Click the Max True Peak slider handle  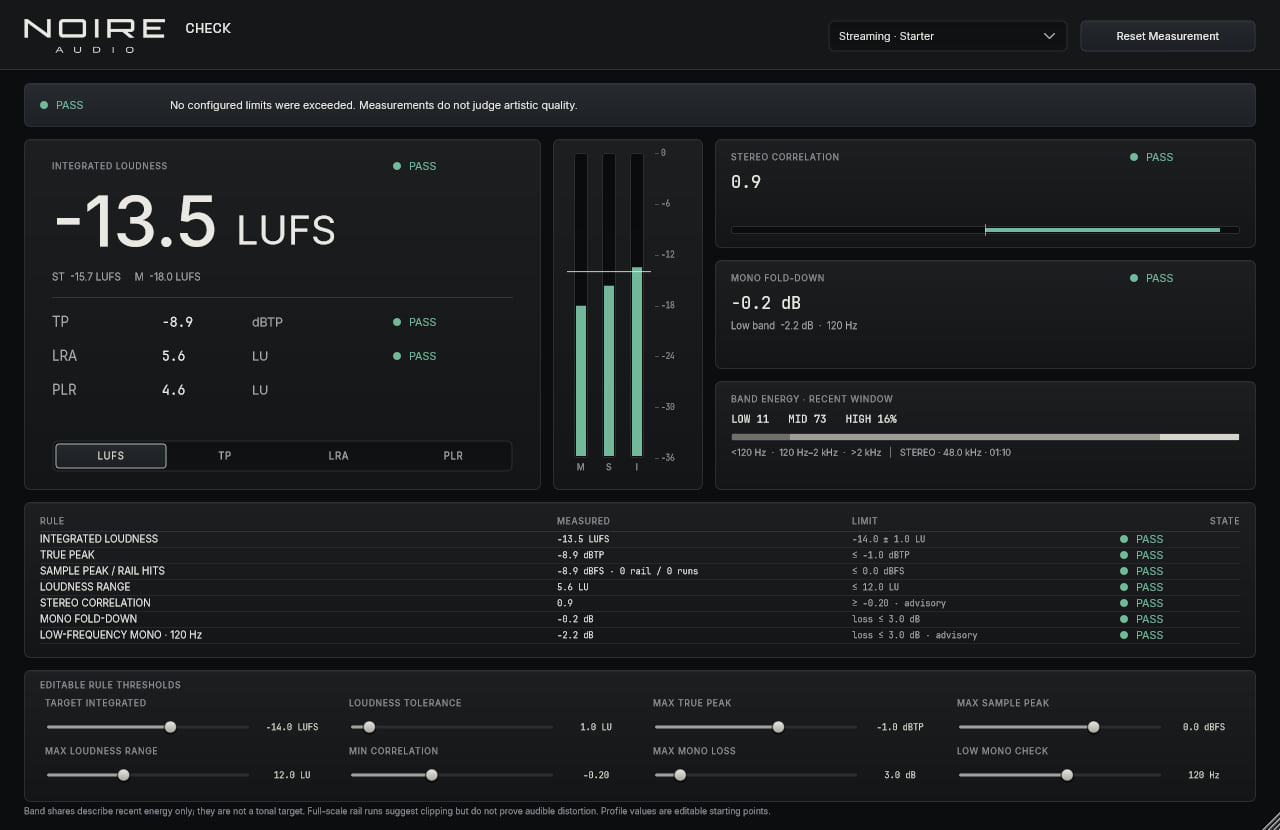tap(778, 727)
